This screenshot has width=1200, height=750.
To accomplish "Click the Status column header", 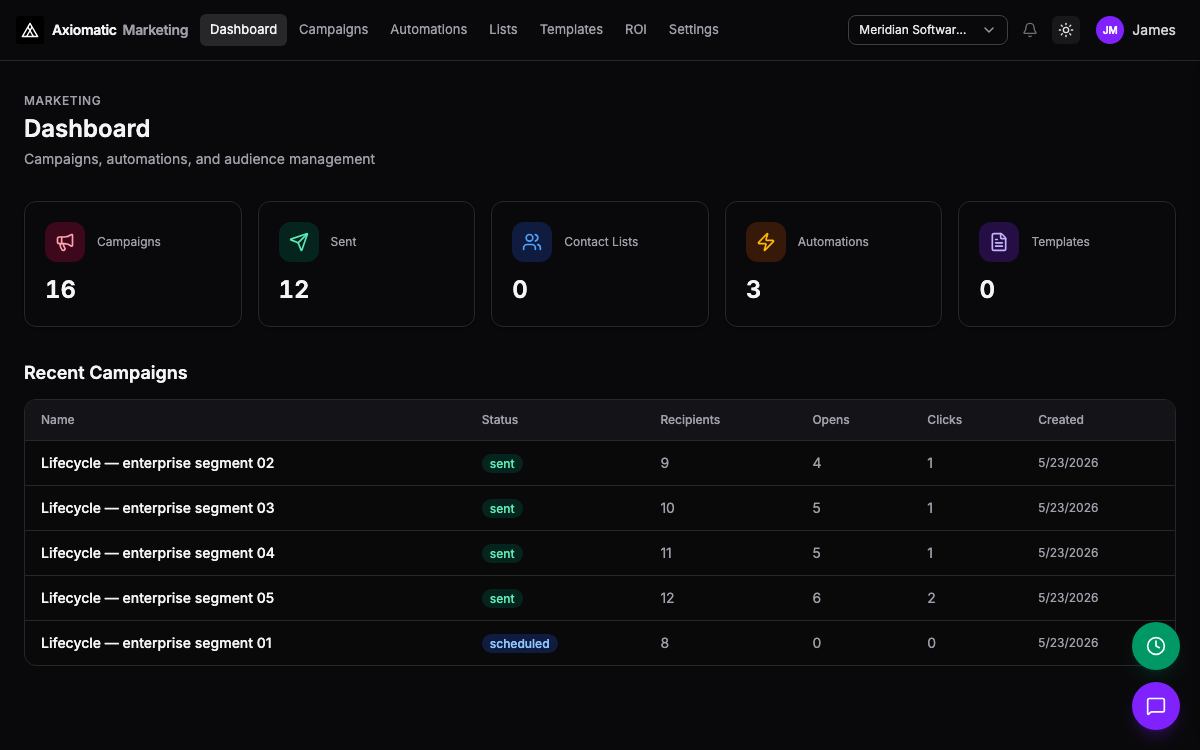I will 500,420.
